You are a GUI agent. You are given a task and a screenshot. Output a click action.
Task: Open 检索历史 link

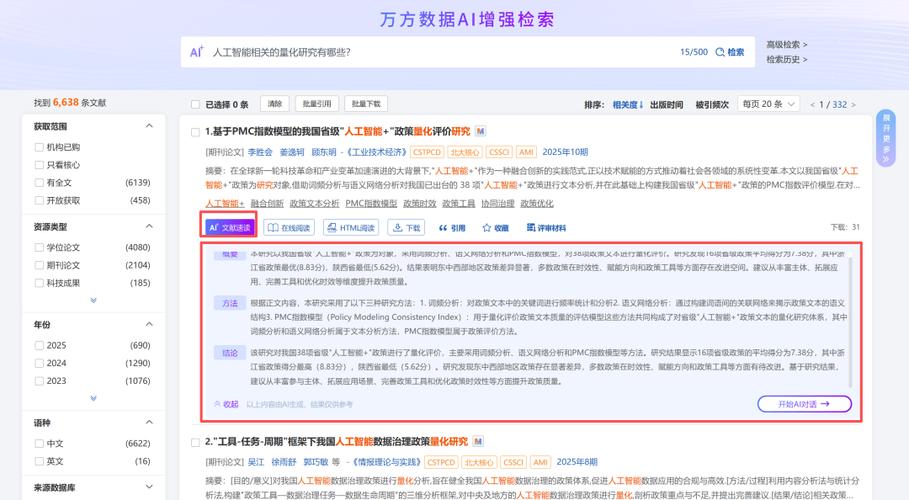[786, 59]
